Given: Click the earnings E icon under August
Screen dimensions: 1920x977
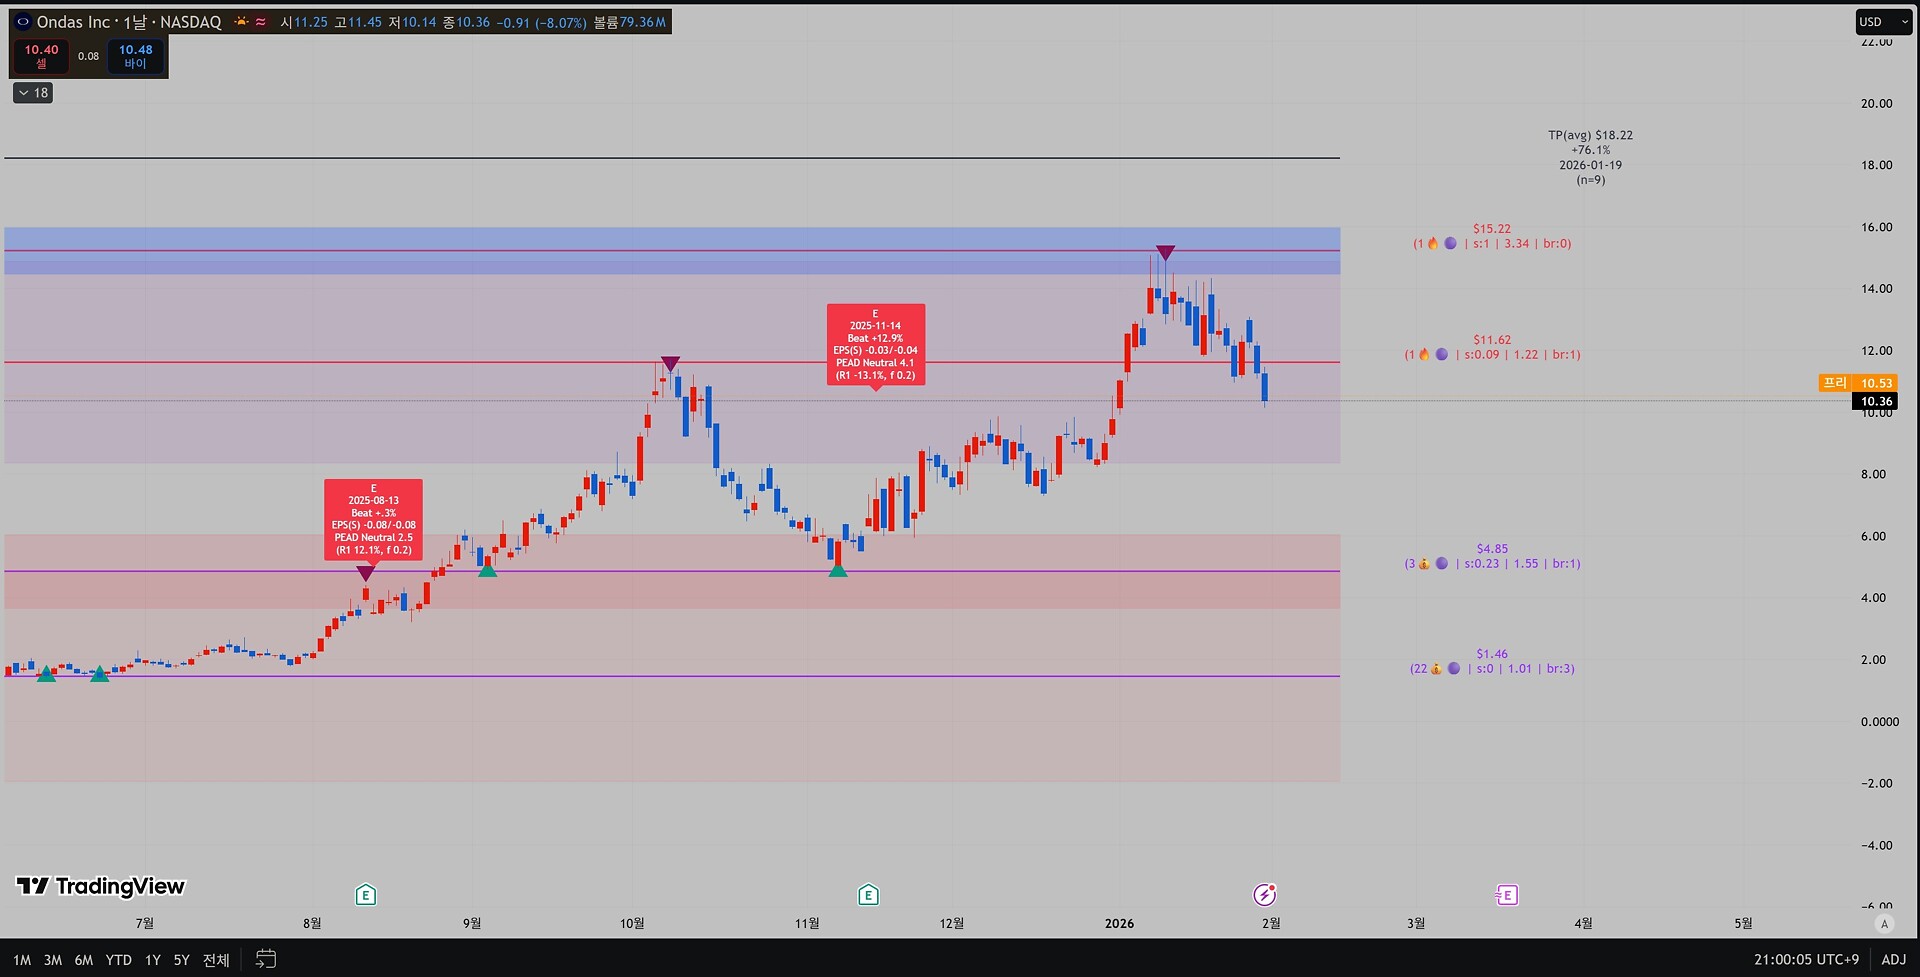Looking at the screenshot, I should tap(366, 895).
